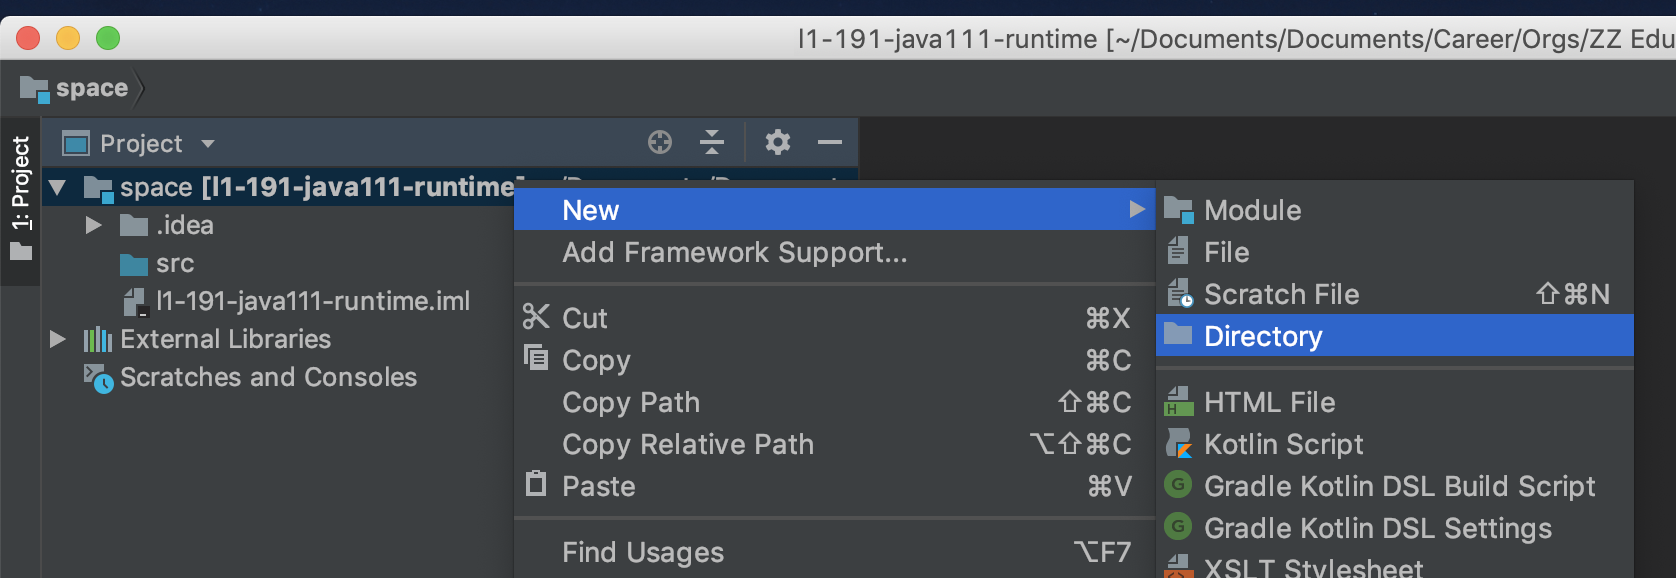Choose Directory in the New submenu
Image resolution: width=1676 pixels, height=578 pixels.
(x=1394, y=336)
